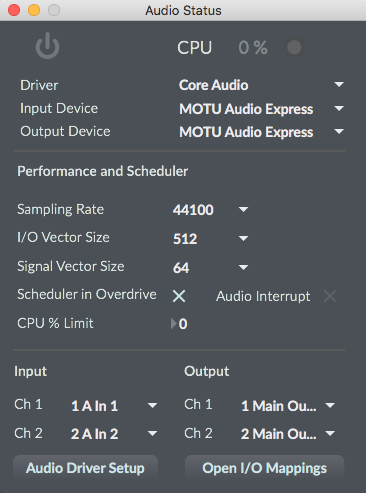Open the Output Device dropdown menu
The width and height of the screenshot is (366, 493).
[261, 132]
